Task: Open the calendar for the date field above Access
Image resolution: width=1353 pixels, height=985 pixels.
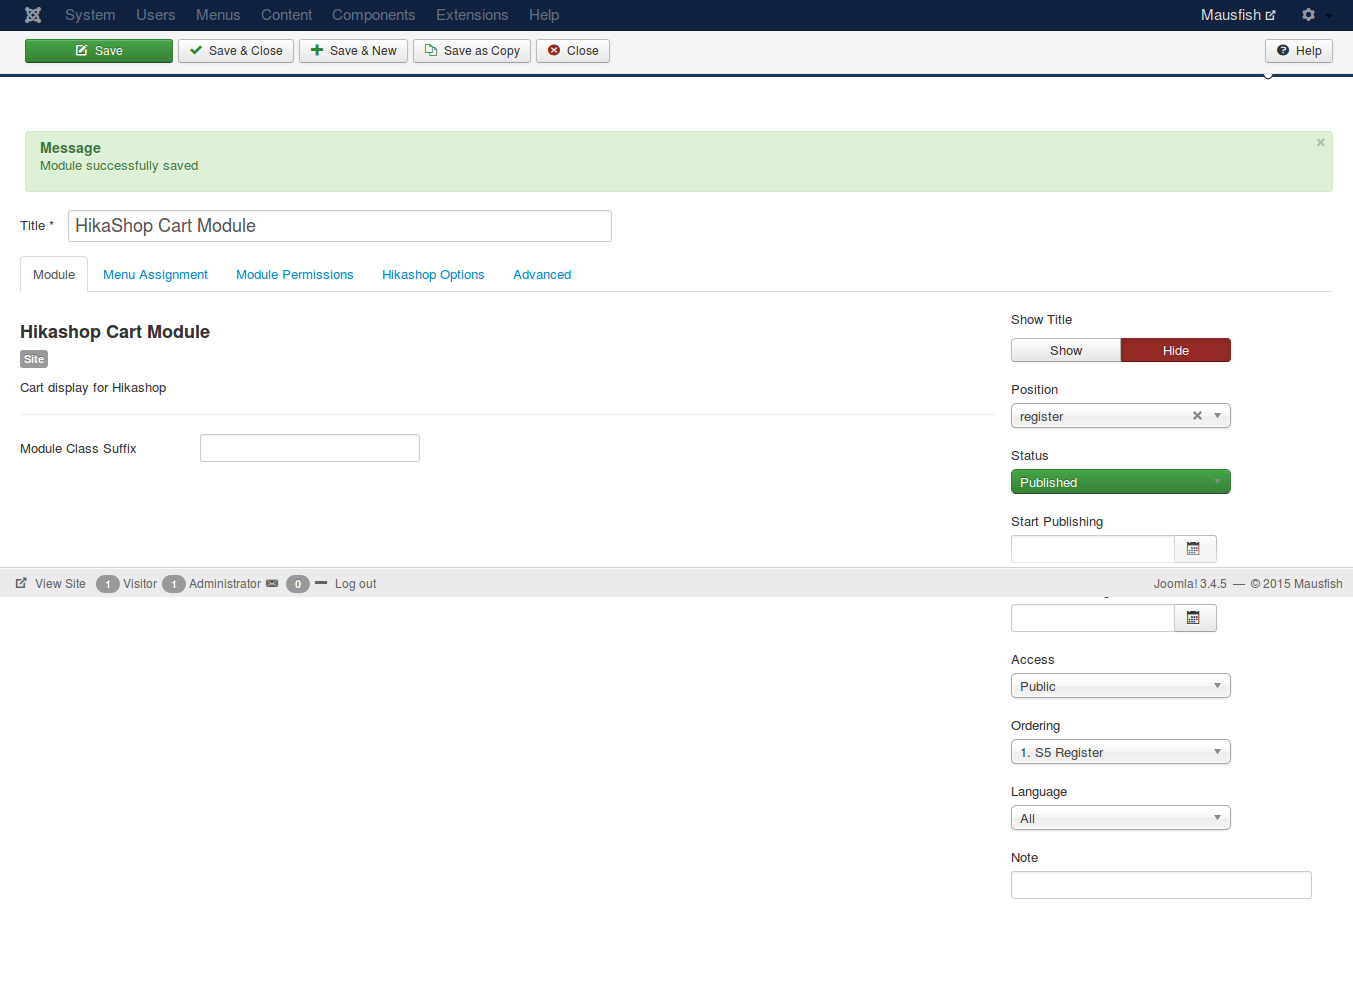Action: (1194, 618)
